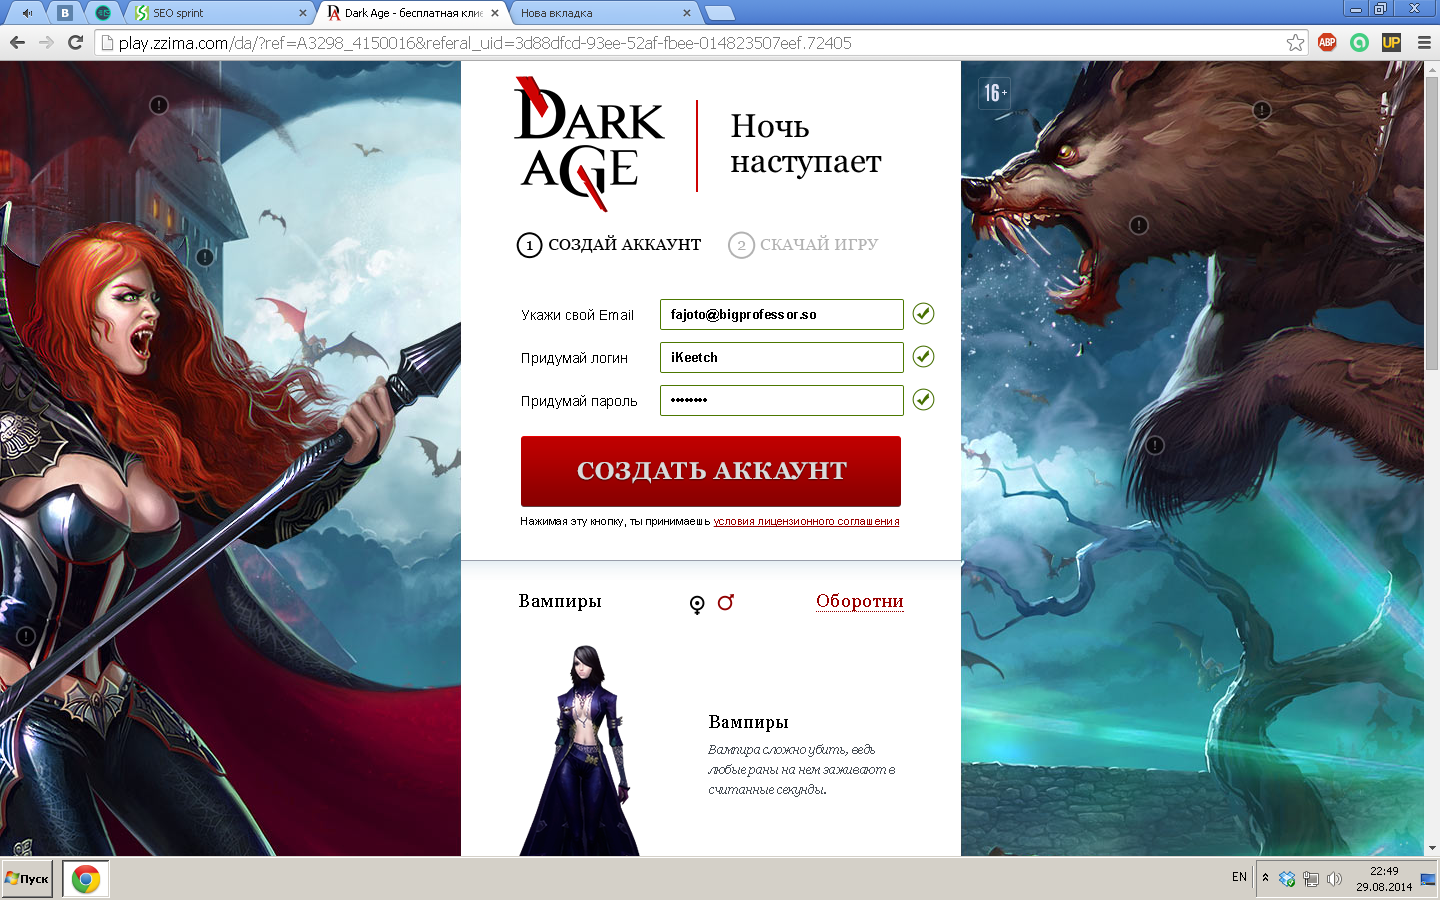
Task: Select the Вампиры faction heading
Action: (560, 601)
